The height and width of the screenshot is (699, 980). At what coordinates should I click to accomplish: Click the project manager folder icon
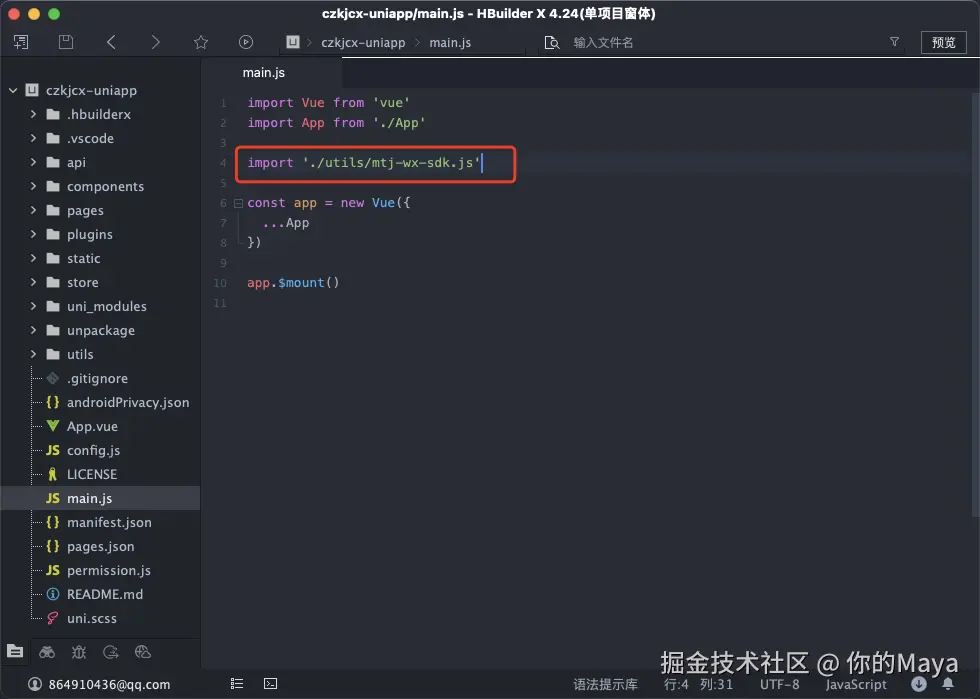(x=15, y=651)
